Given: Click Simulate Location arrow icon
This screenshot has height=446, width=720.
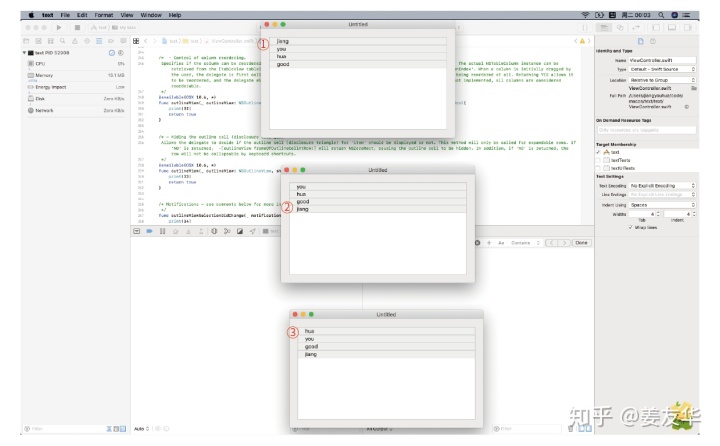Looking at the screenshot, I should (253, 231).
